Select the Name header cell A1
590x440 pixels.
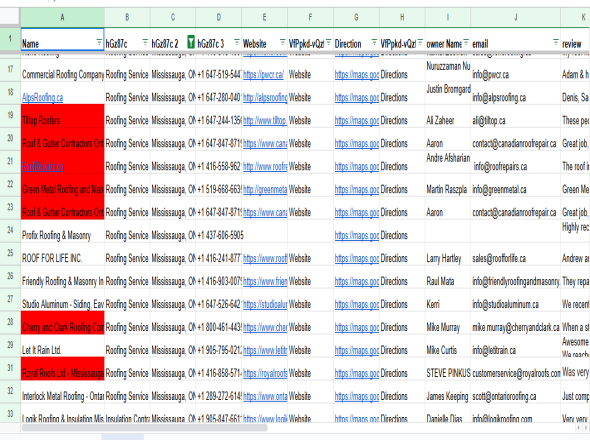[62, 40]
